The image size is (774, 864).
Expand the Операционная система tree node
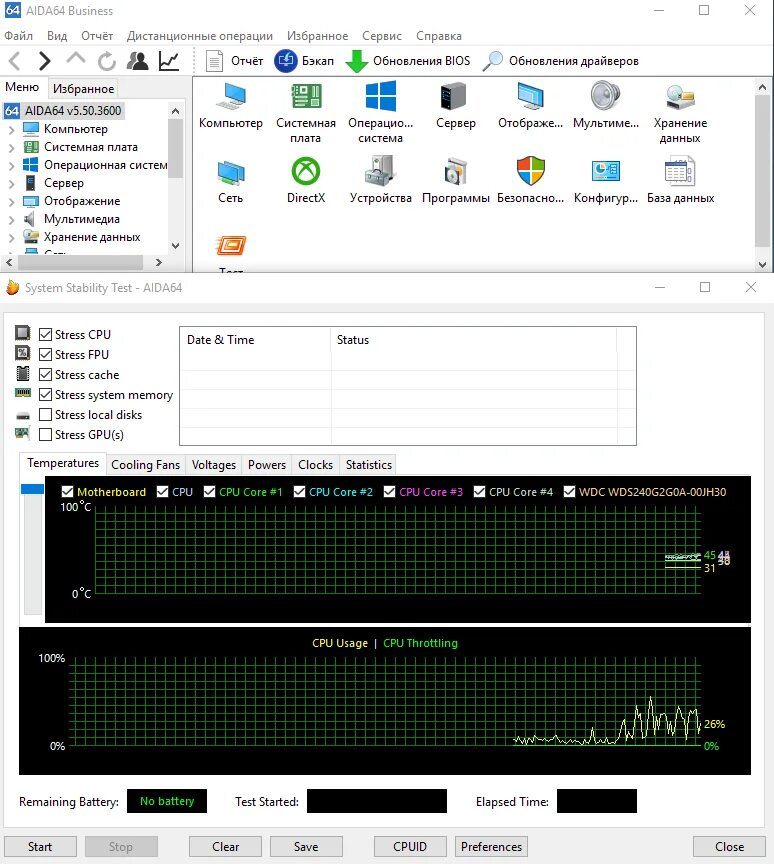[x=12, y=165]
